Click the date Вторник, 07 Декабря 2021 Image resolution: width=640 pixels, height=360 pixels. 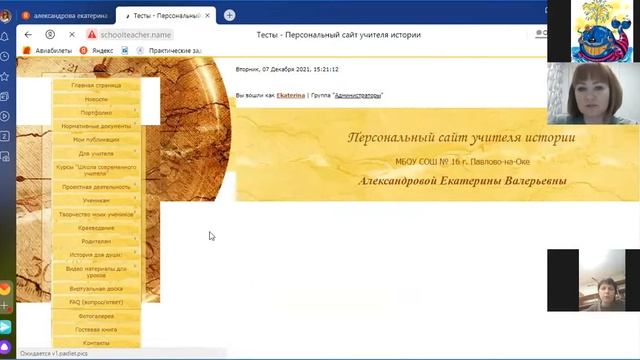[x=287, y=69]
